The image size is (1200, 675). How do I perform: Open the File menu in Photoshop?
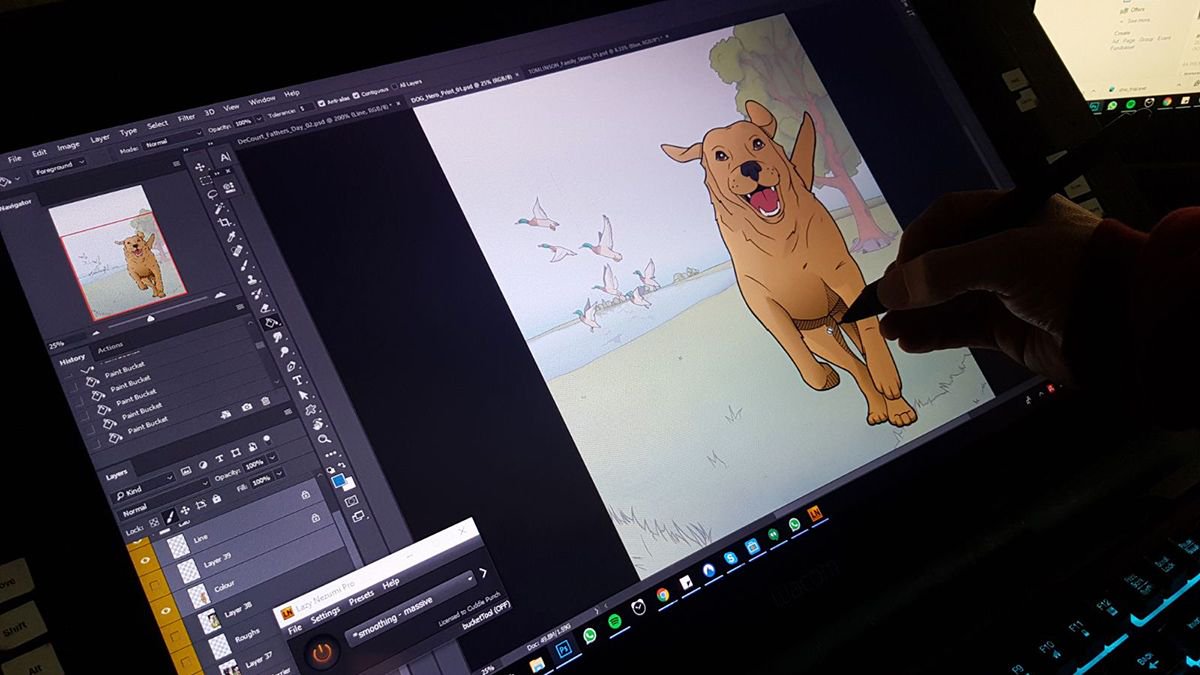coord(15,159)
